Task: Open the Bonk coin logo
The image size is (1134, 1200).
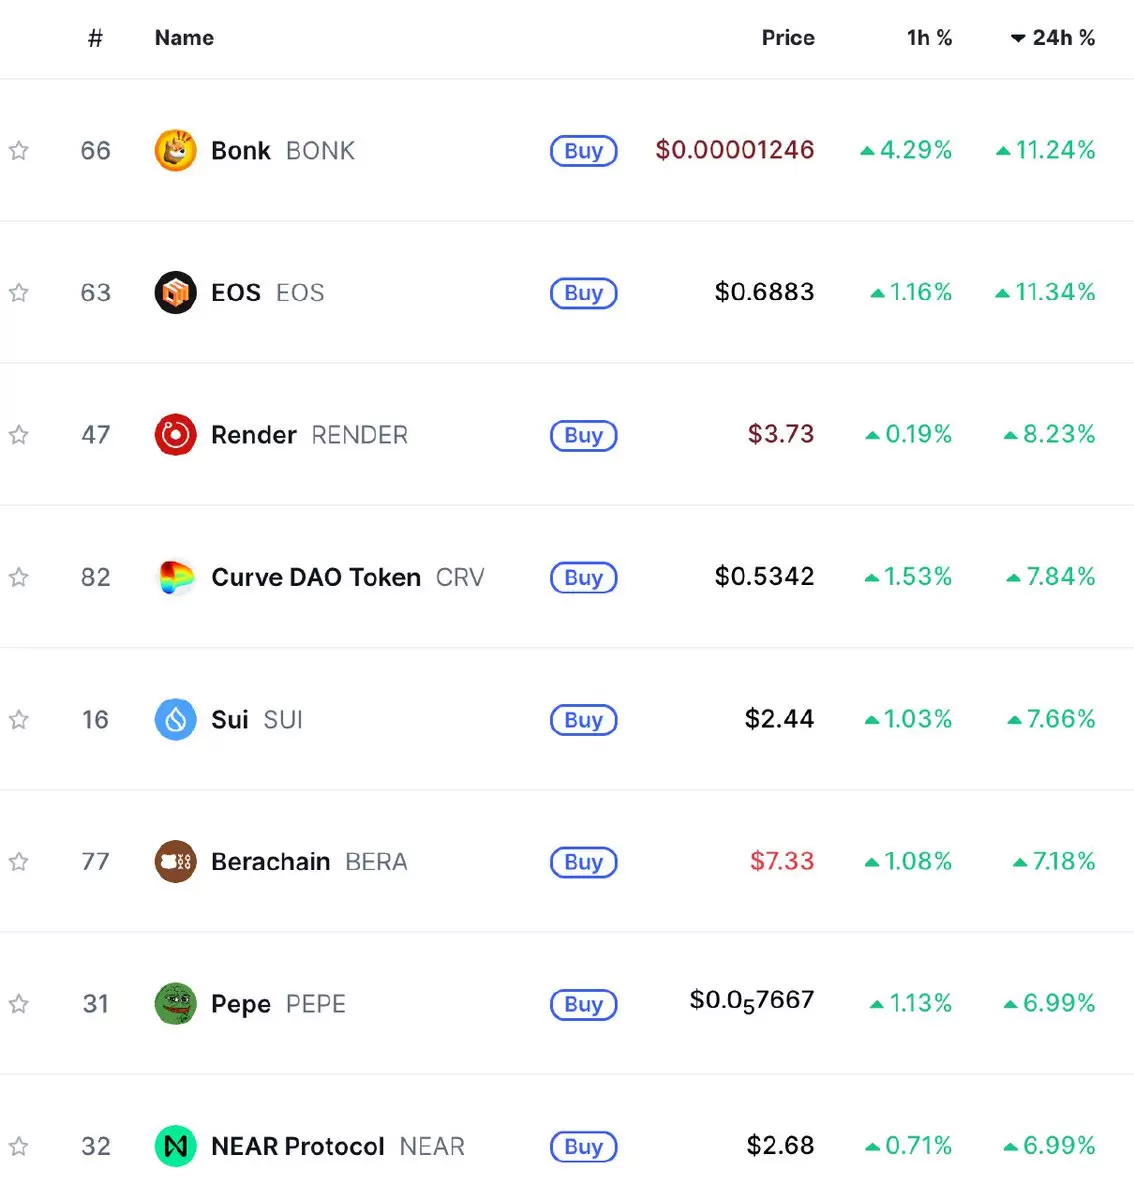Action: [x=175, y=151]
